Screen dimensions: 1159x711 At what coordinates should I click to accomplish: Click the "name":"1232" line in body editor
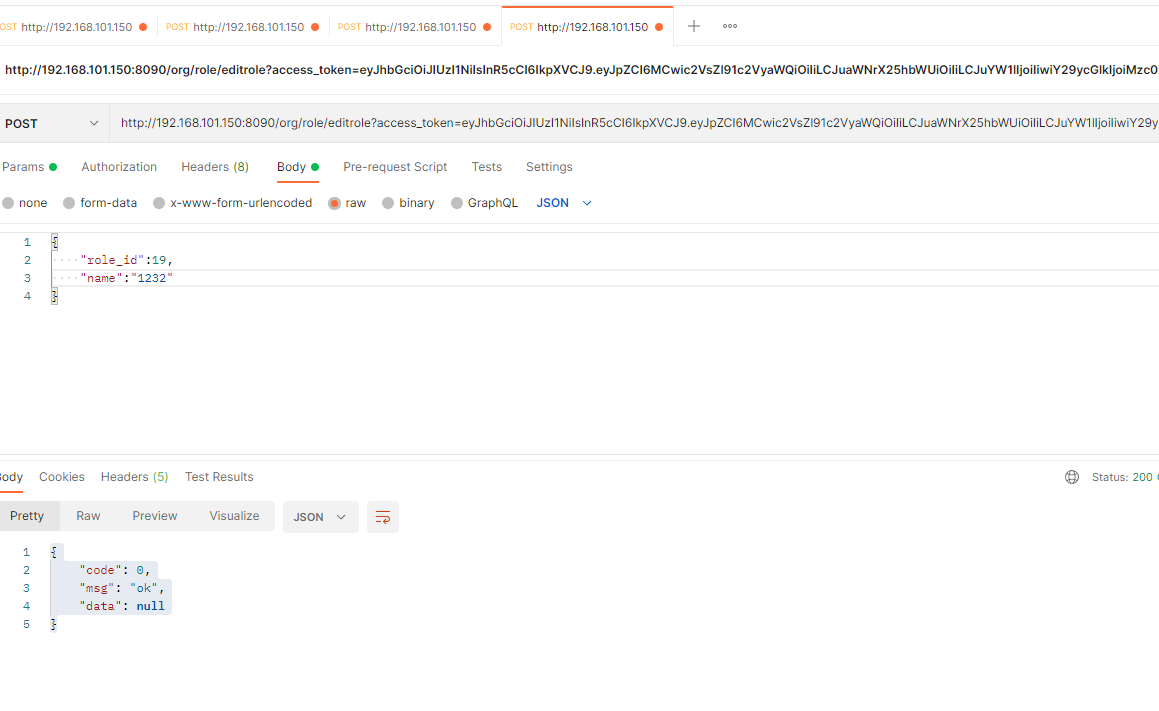(126, 278)
